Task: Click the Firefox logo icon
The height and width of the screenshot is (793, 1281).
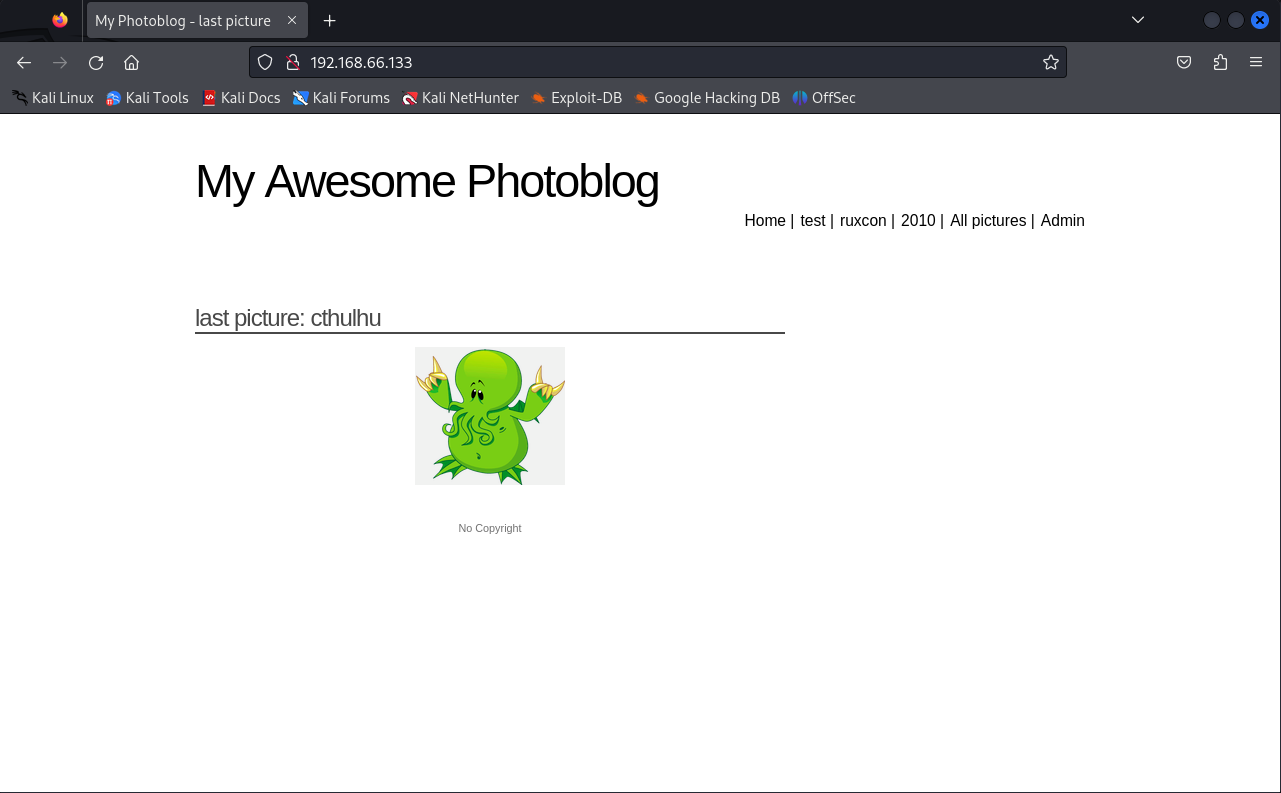Action: 60,20
